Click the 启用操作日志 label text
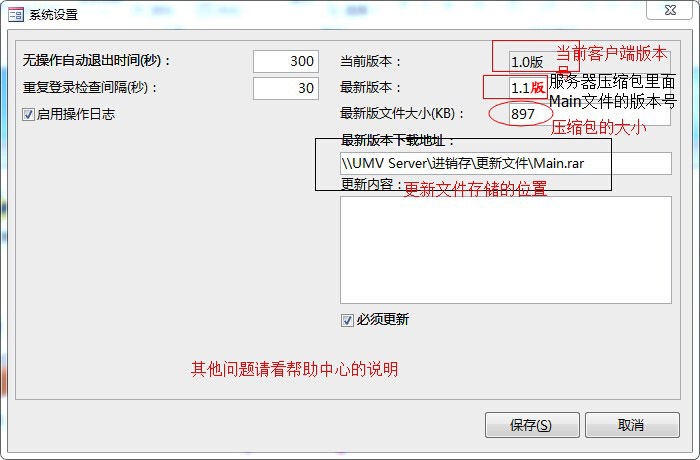This screenshot has height=460, width=700. pyautogui.click(x=76, y=114)
